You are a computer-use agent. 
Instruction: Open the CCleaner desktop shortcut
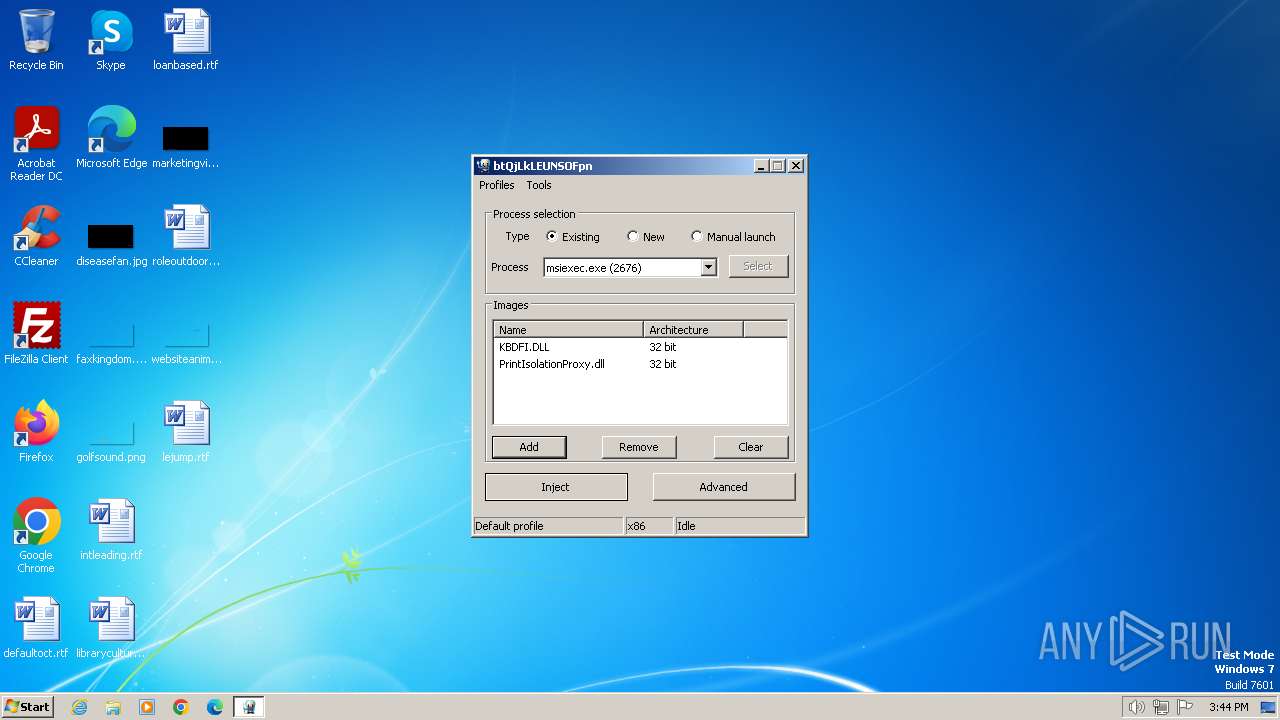point(36,236)
